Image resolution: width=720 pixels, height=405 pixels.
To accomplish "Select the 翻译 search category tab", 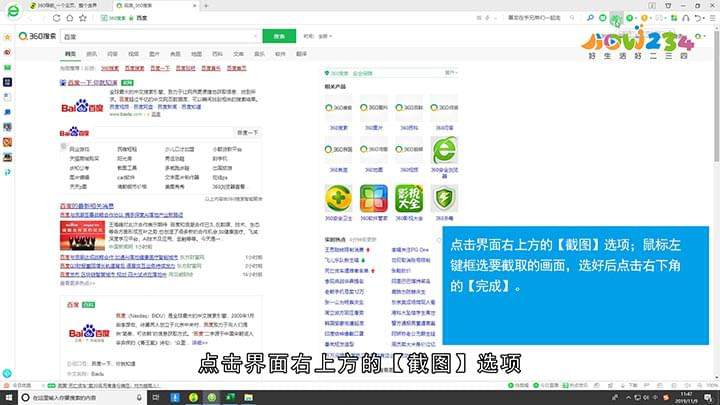I will [x=301, y=54].
